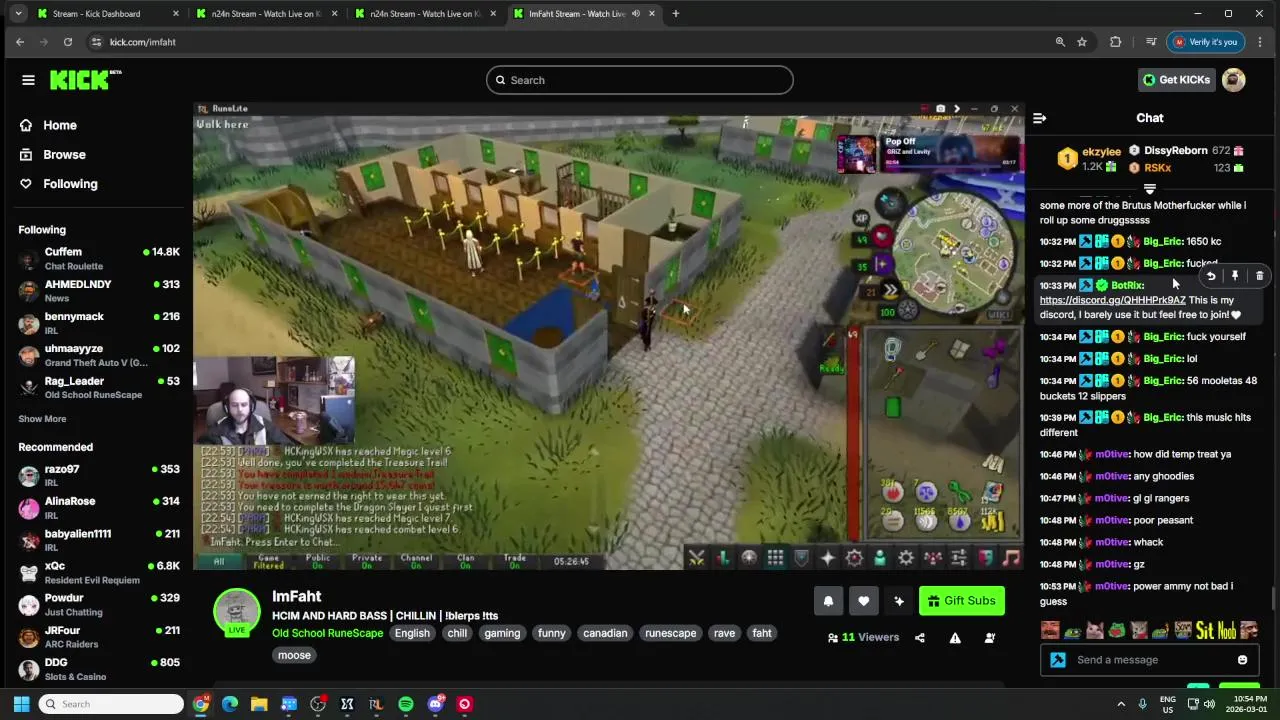The width and height of the screenshot is (1280, 720).
Task: Click the game minimap
Action: pos(952,250)
